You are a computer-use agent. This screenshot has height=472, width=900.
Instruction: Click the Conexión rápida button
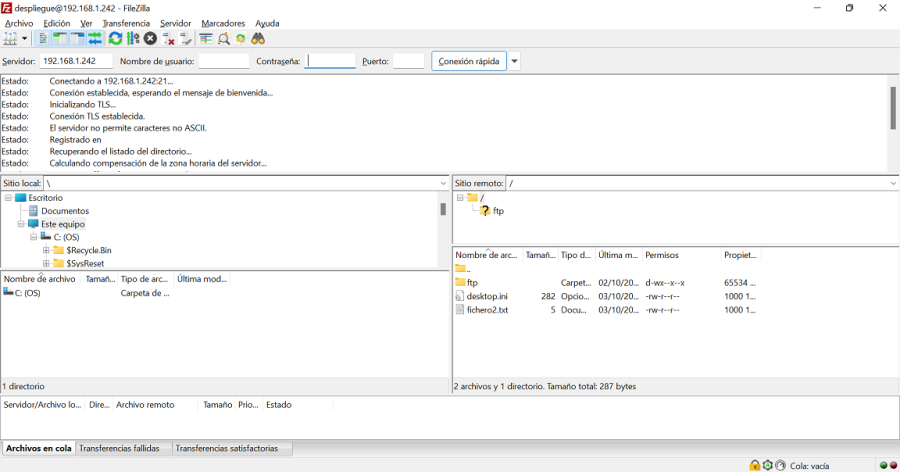tap(469, 61)
